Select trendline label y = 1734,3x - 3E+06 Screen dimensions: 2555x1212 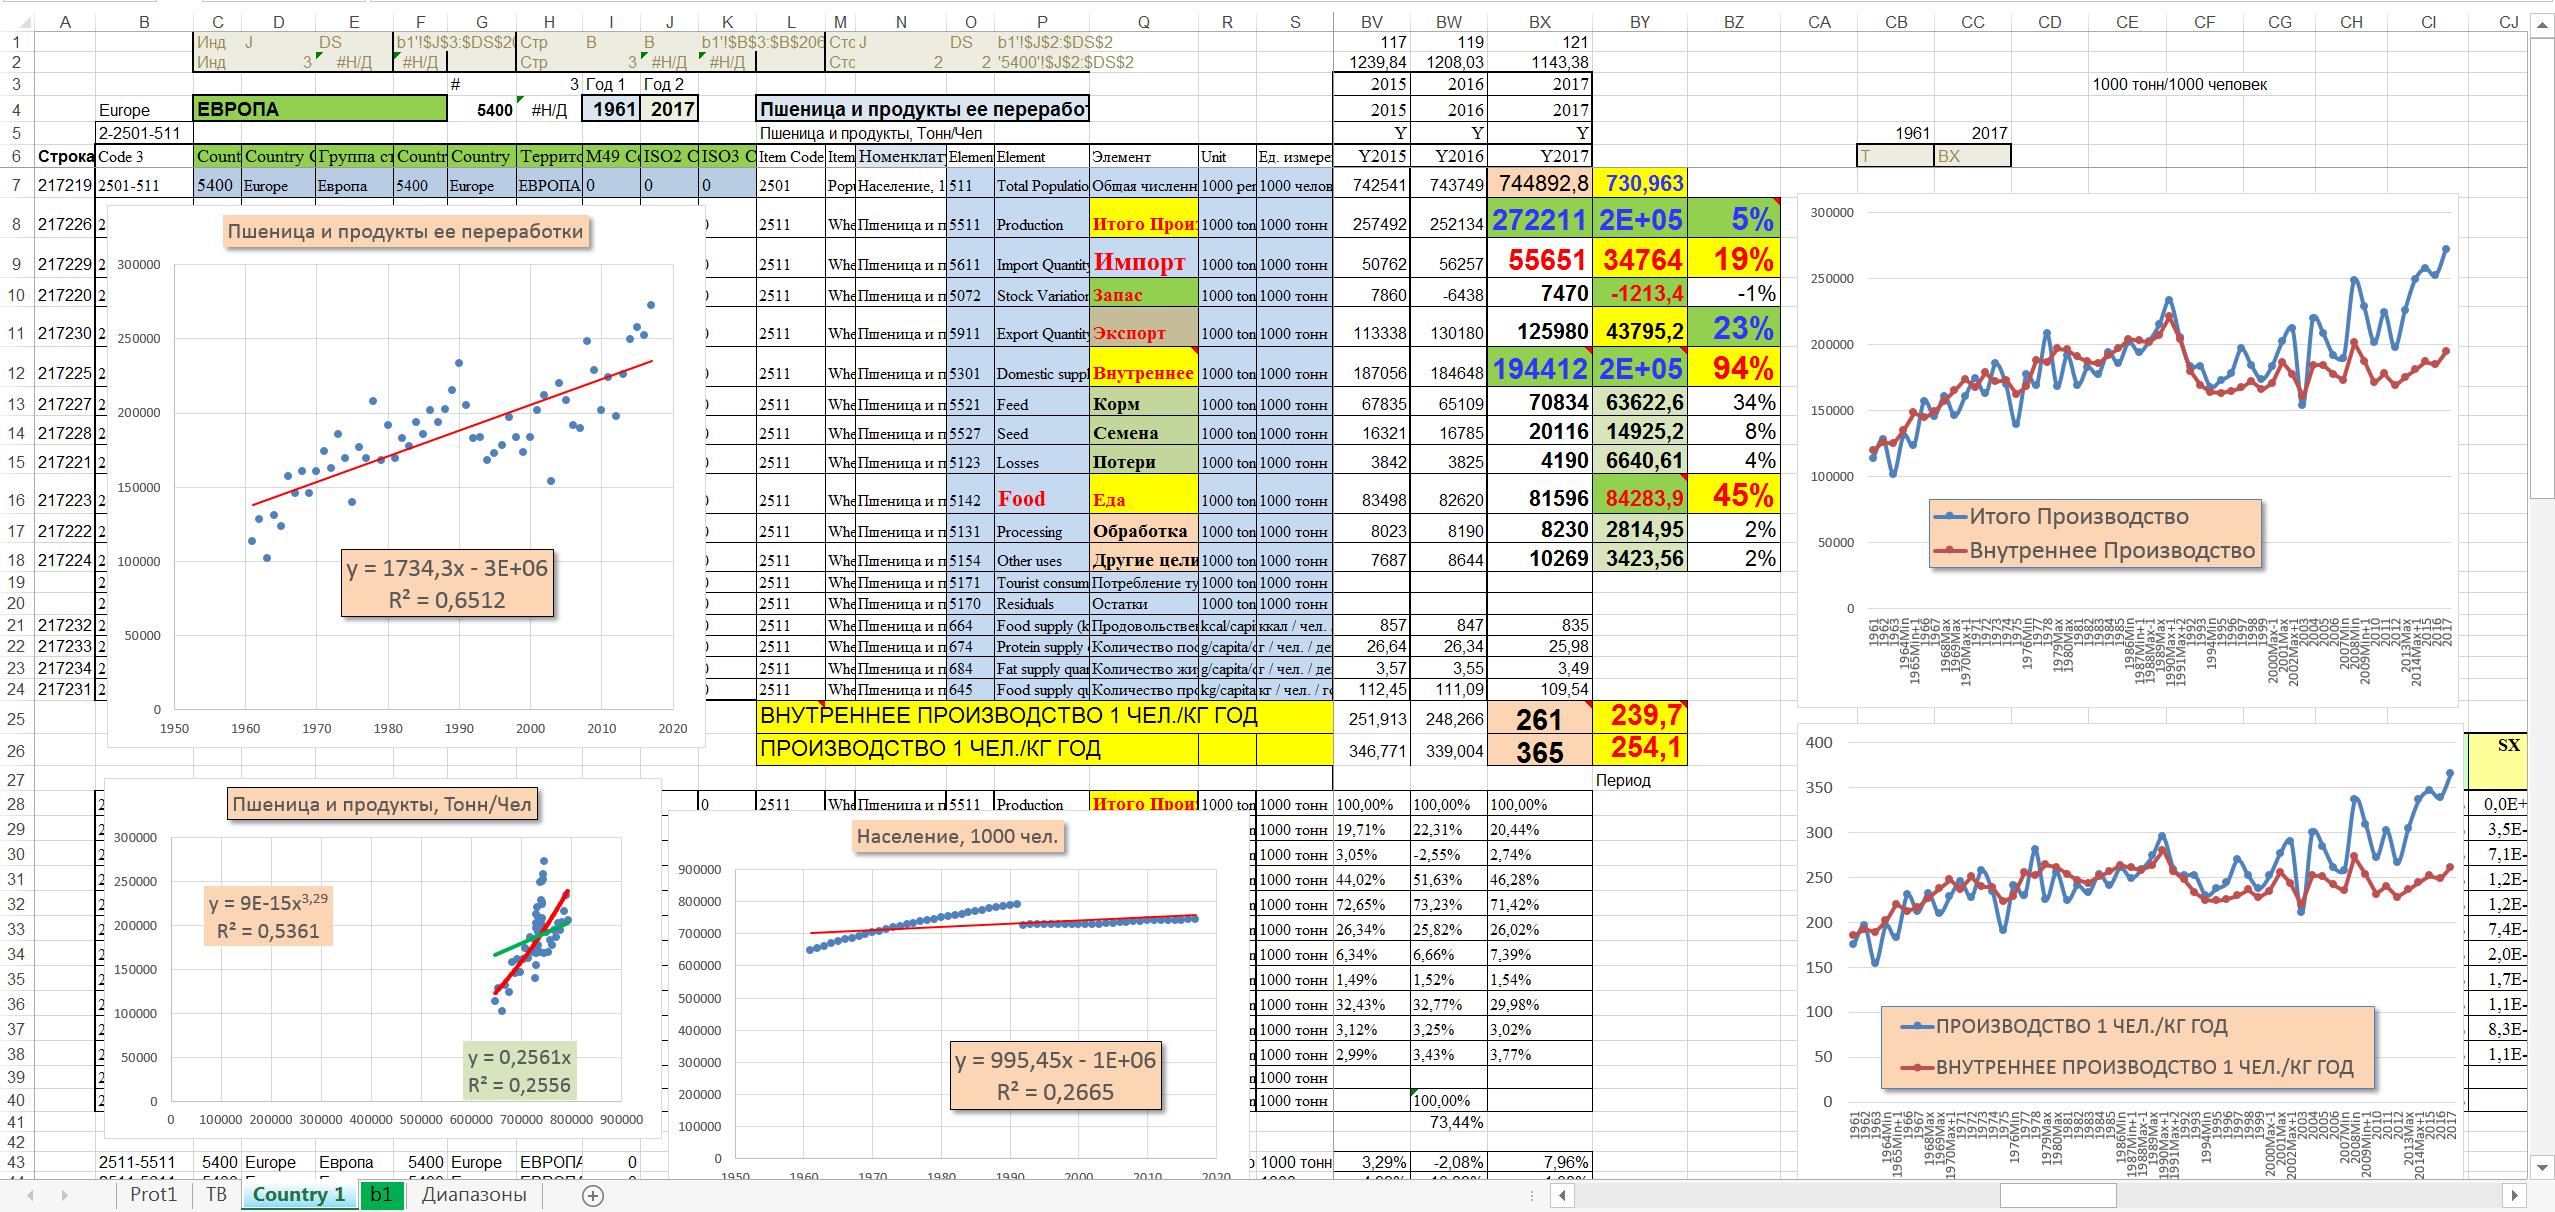pos(447,568)
